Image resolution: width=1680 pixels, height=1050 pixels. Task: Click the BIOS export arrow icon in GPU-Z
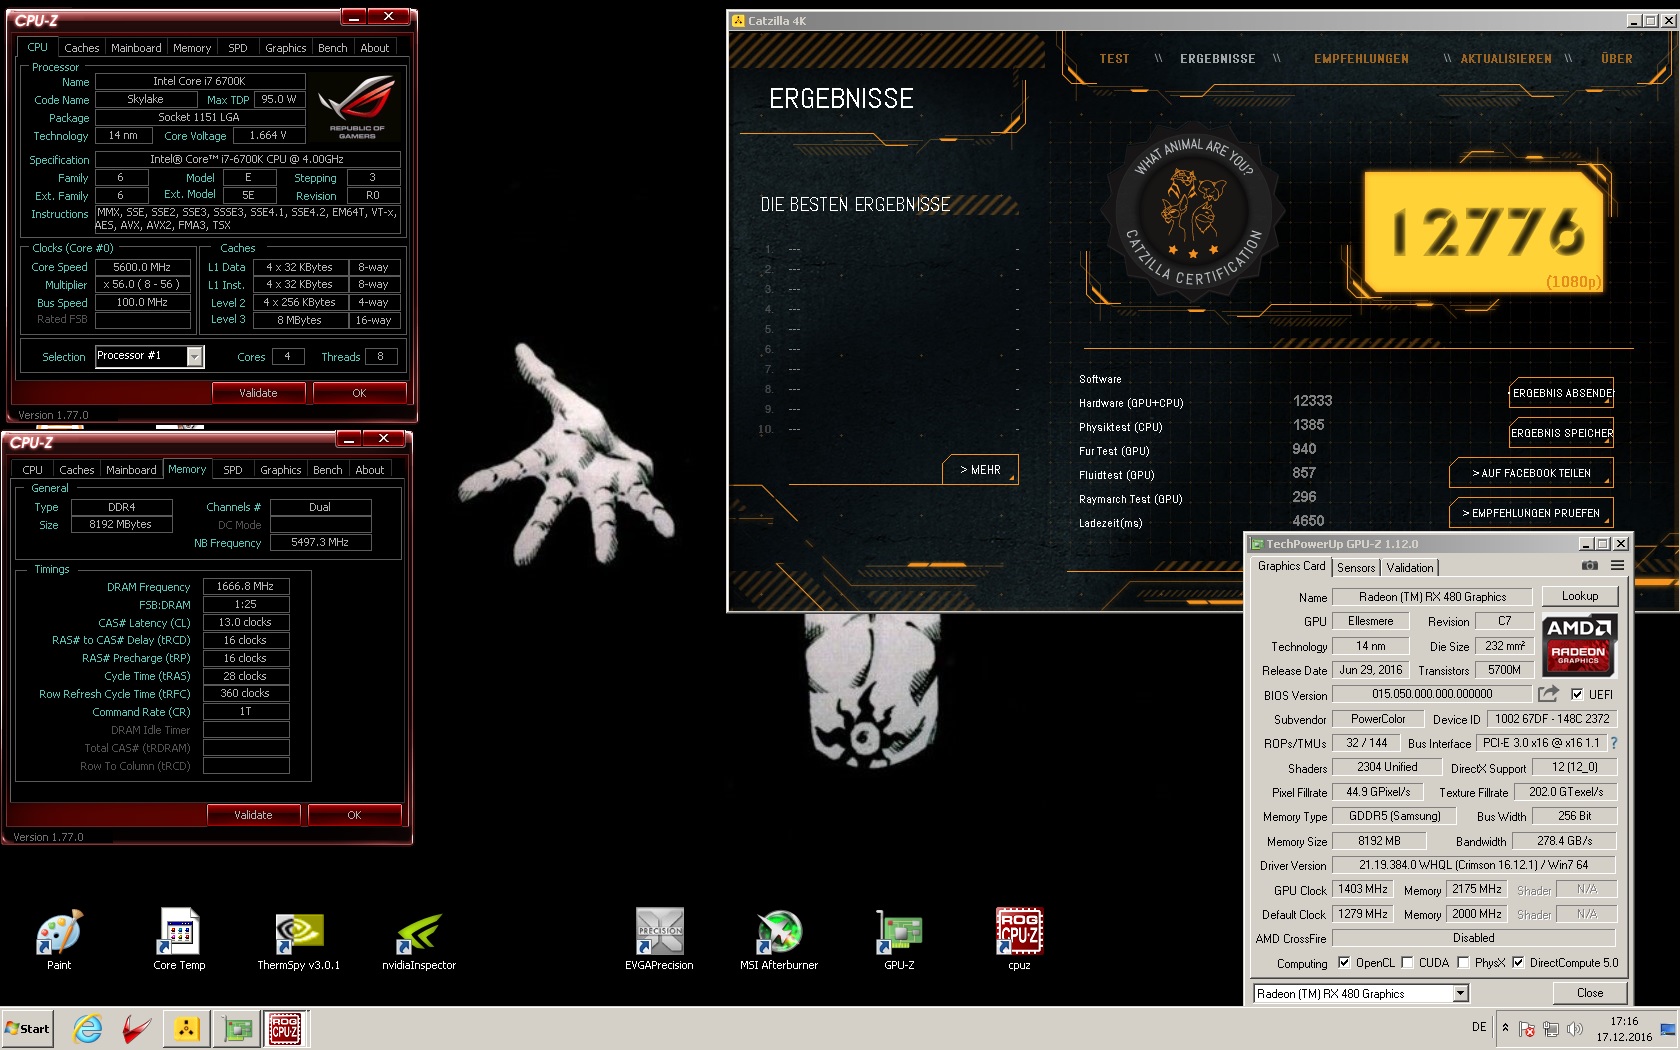[1548, 693]
